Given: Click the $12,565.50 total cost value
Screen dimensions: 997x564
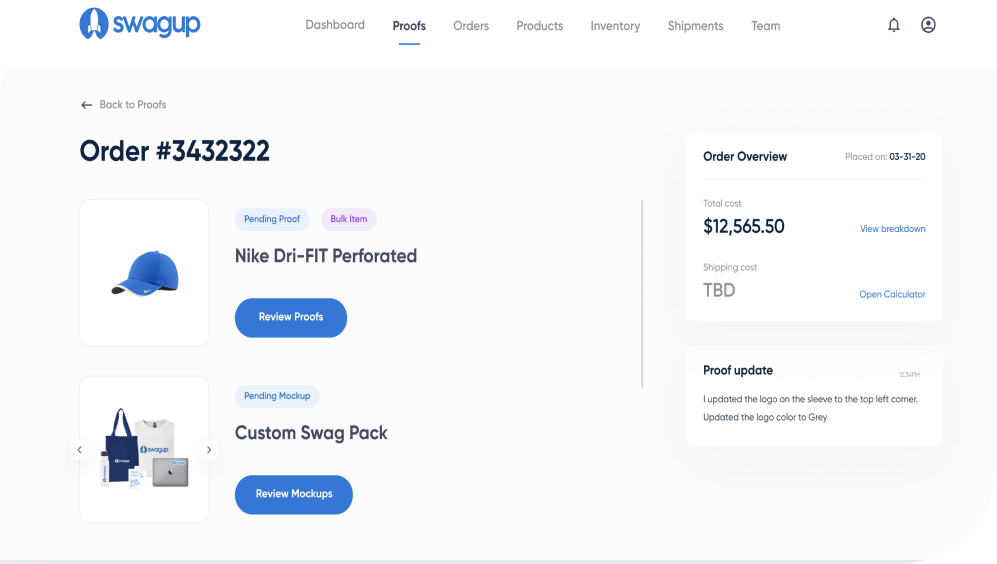Looking at the screenshot, I should [743, 226].
